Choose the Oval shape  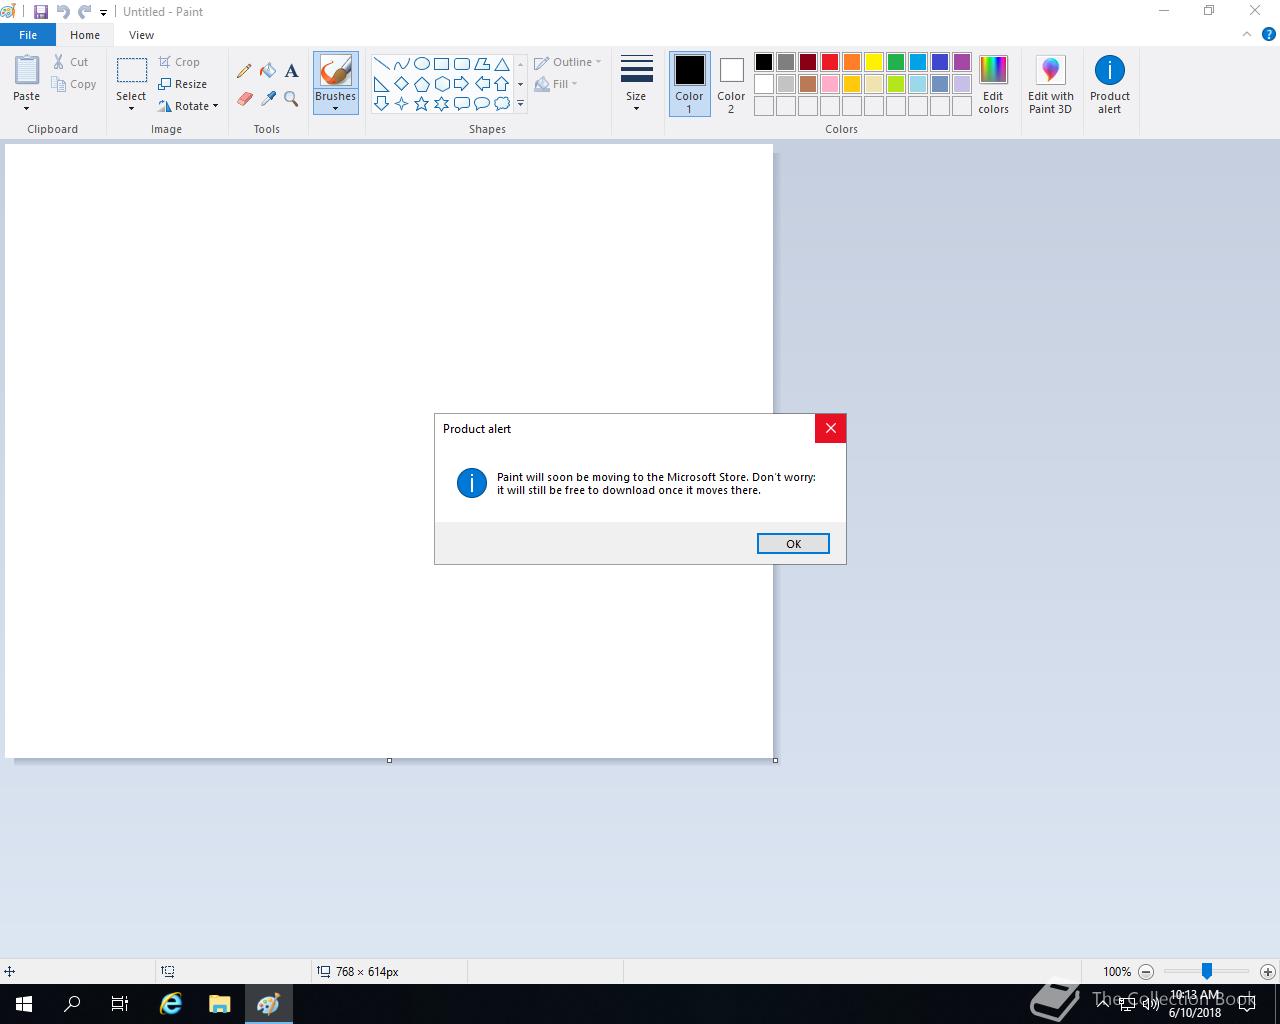[x=421, y=64]
